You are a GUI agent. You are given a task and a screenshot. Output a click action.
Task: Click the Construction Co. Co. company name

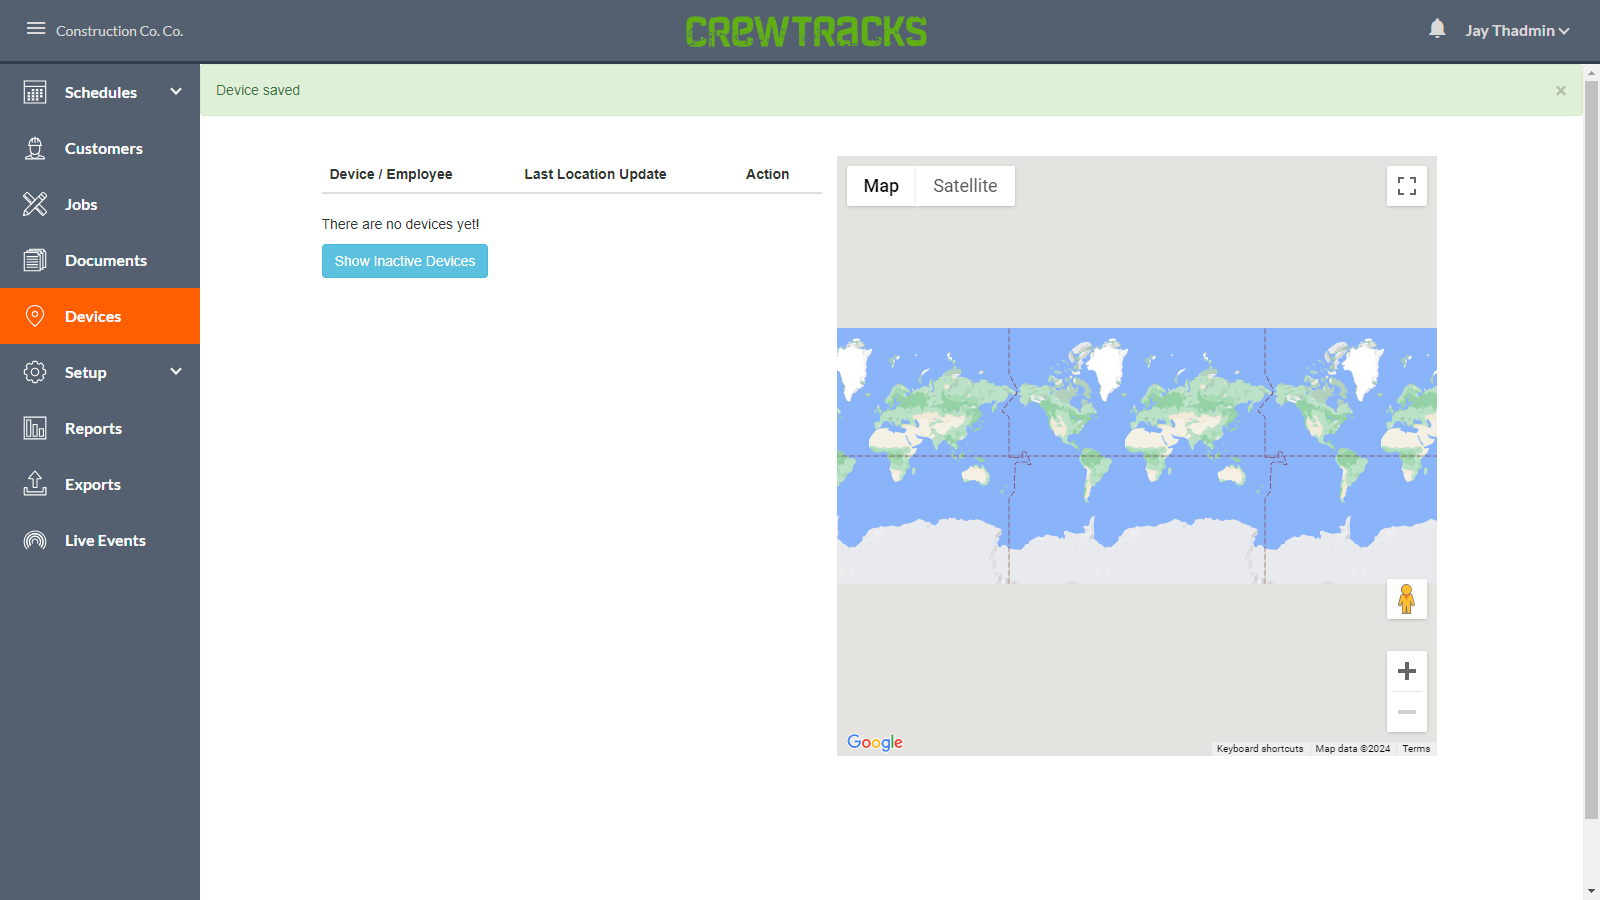(120, 31)
